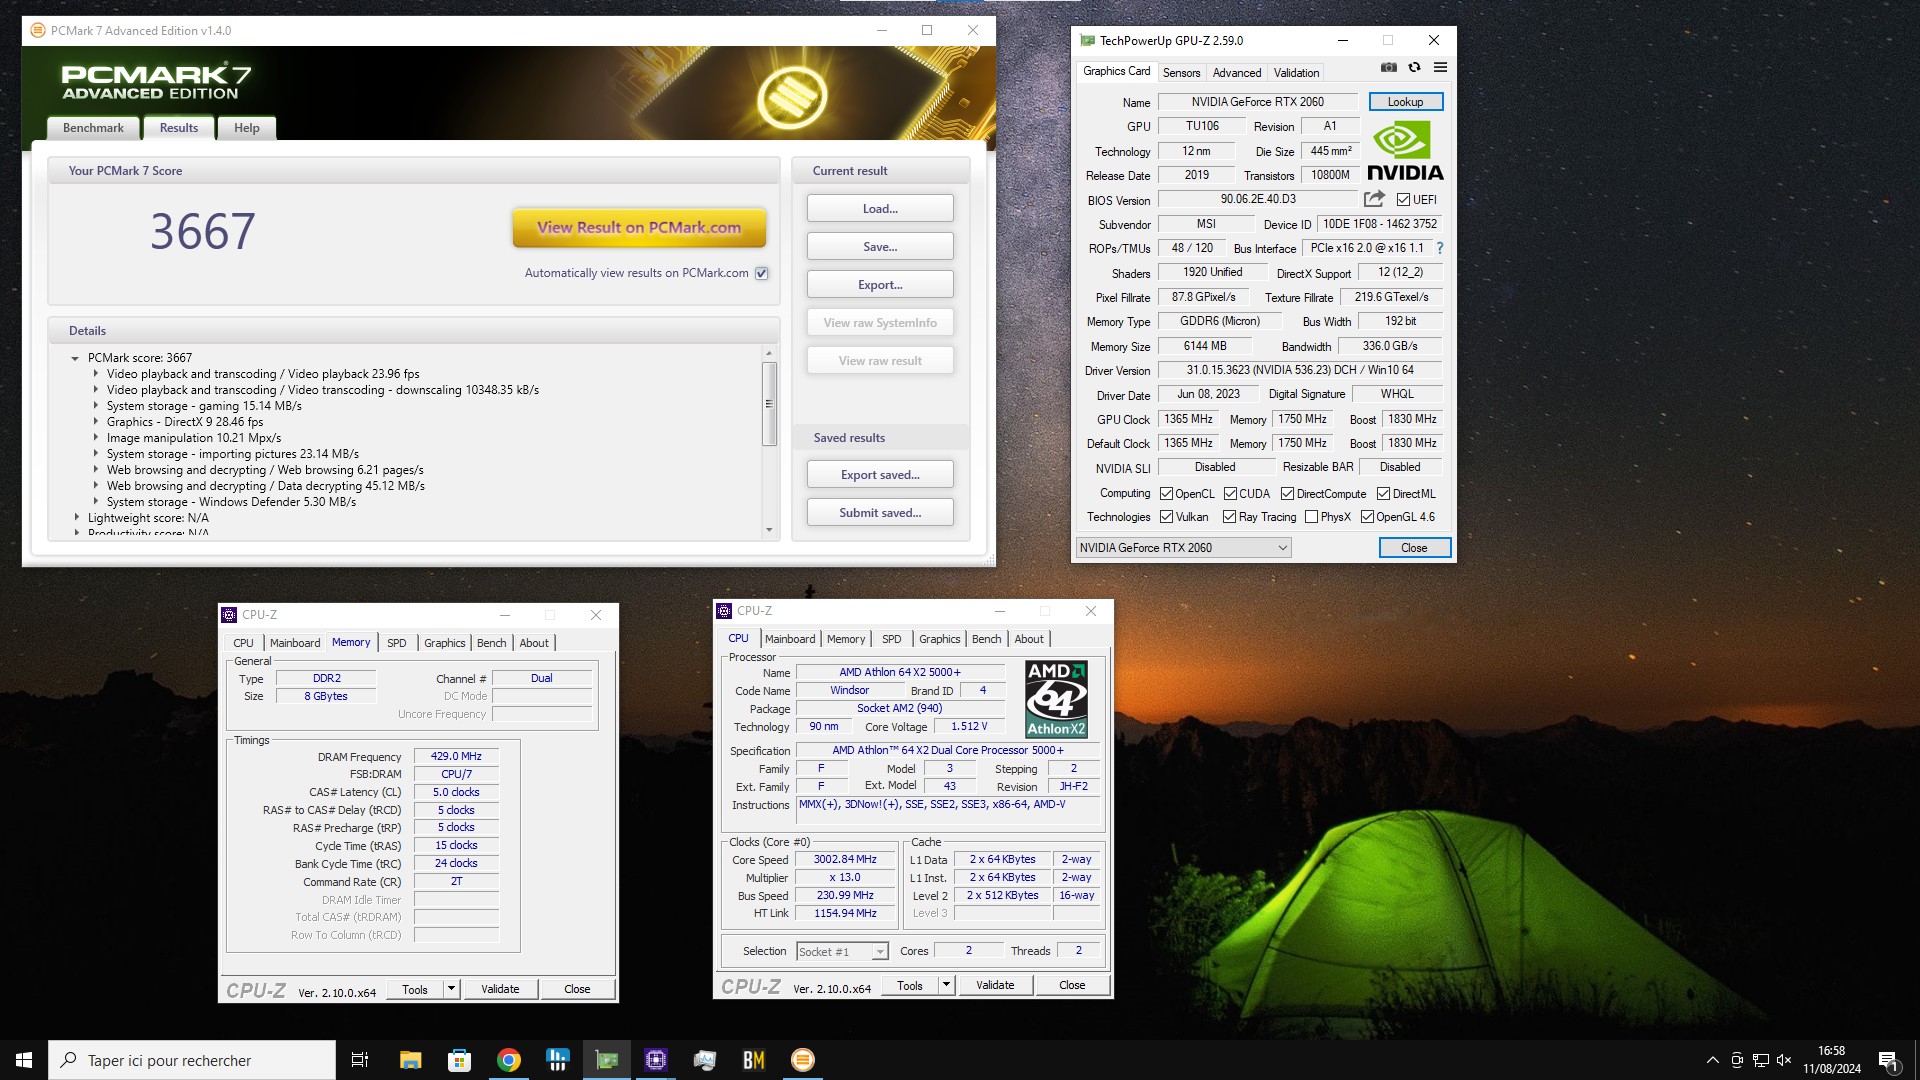1920x1080 pixels.
Task: Toggle the CUDA checkbox
Action: coord(1230,494)
